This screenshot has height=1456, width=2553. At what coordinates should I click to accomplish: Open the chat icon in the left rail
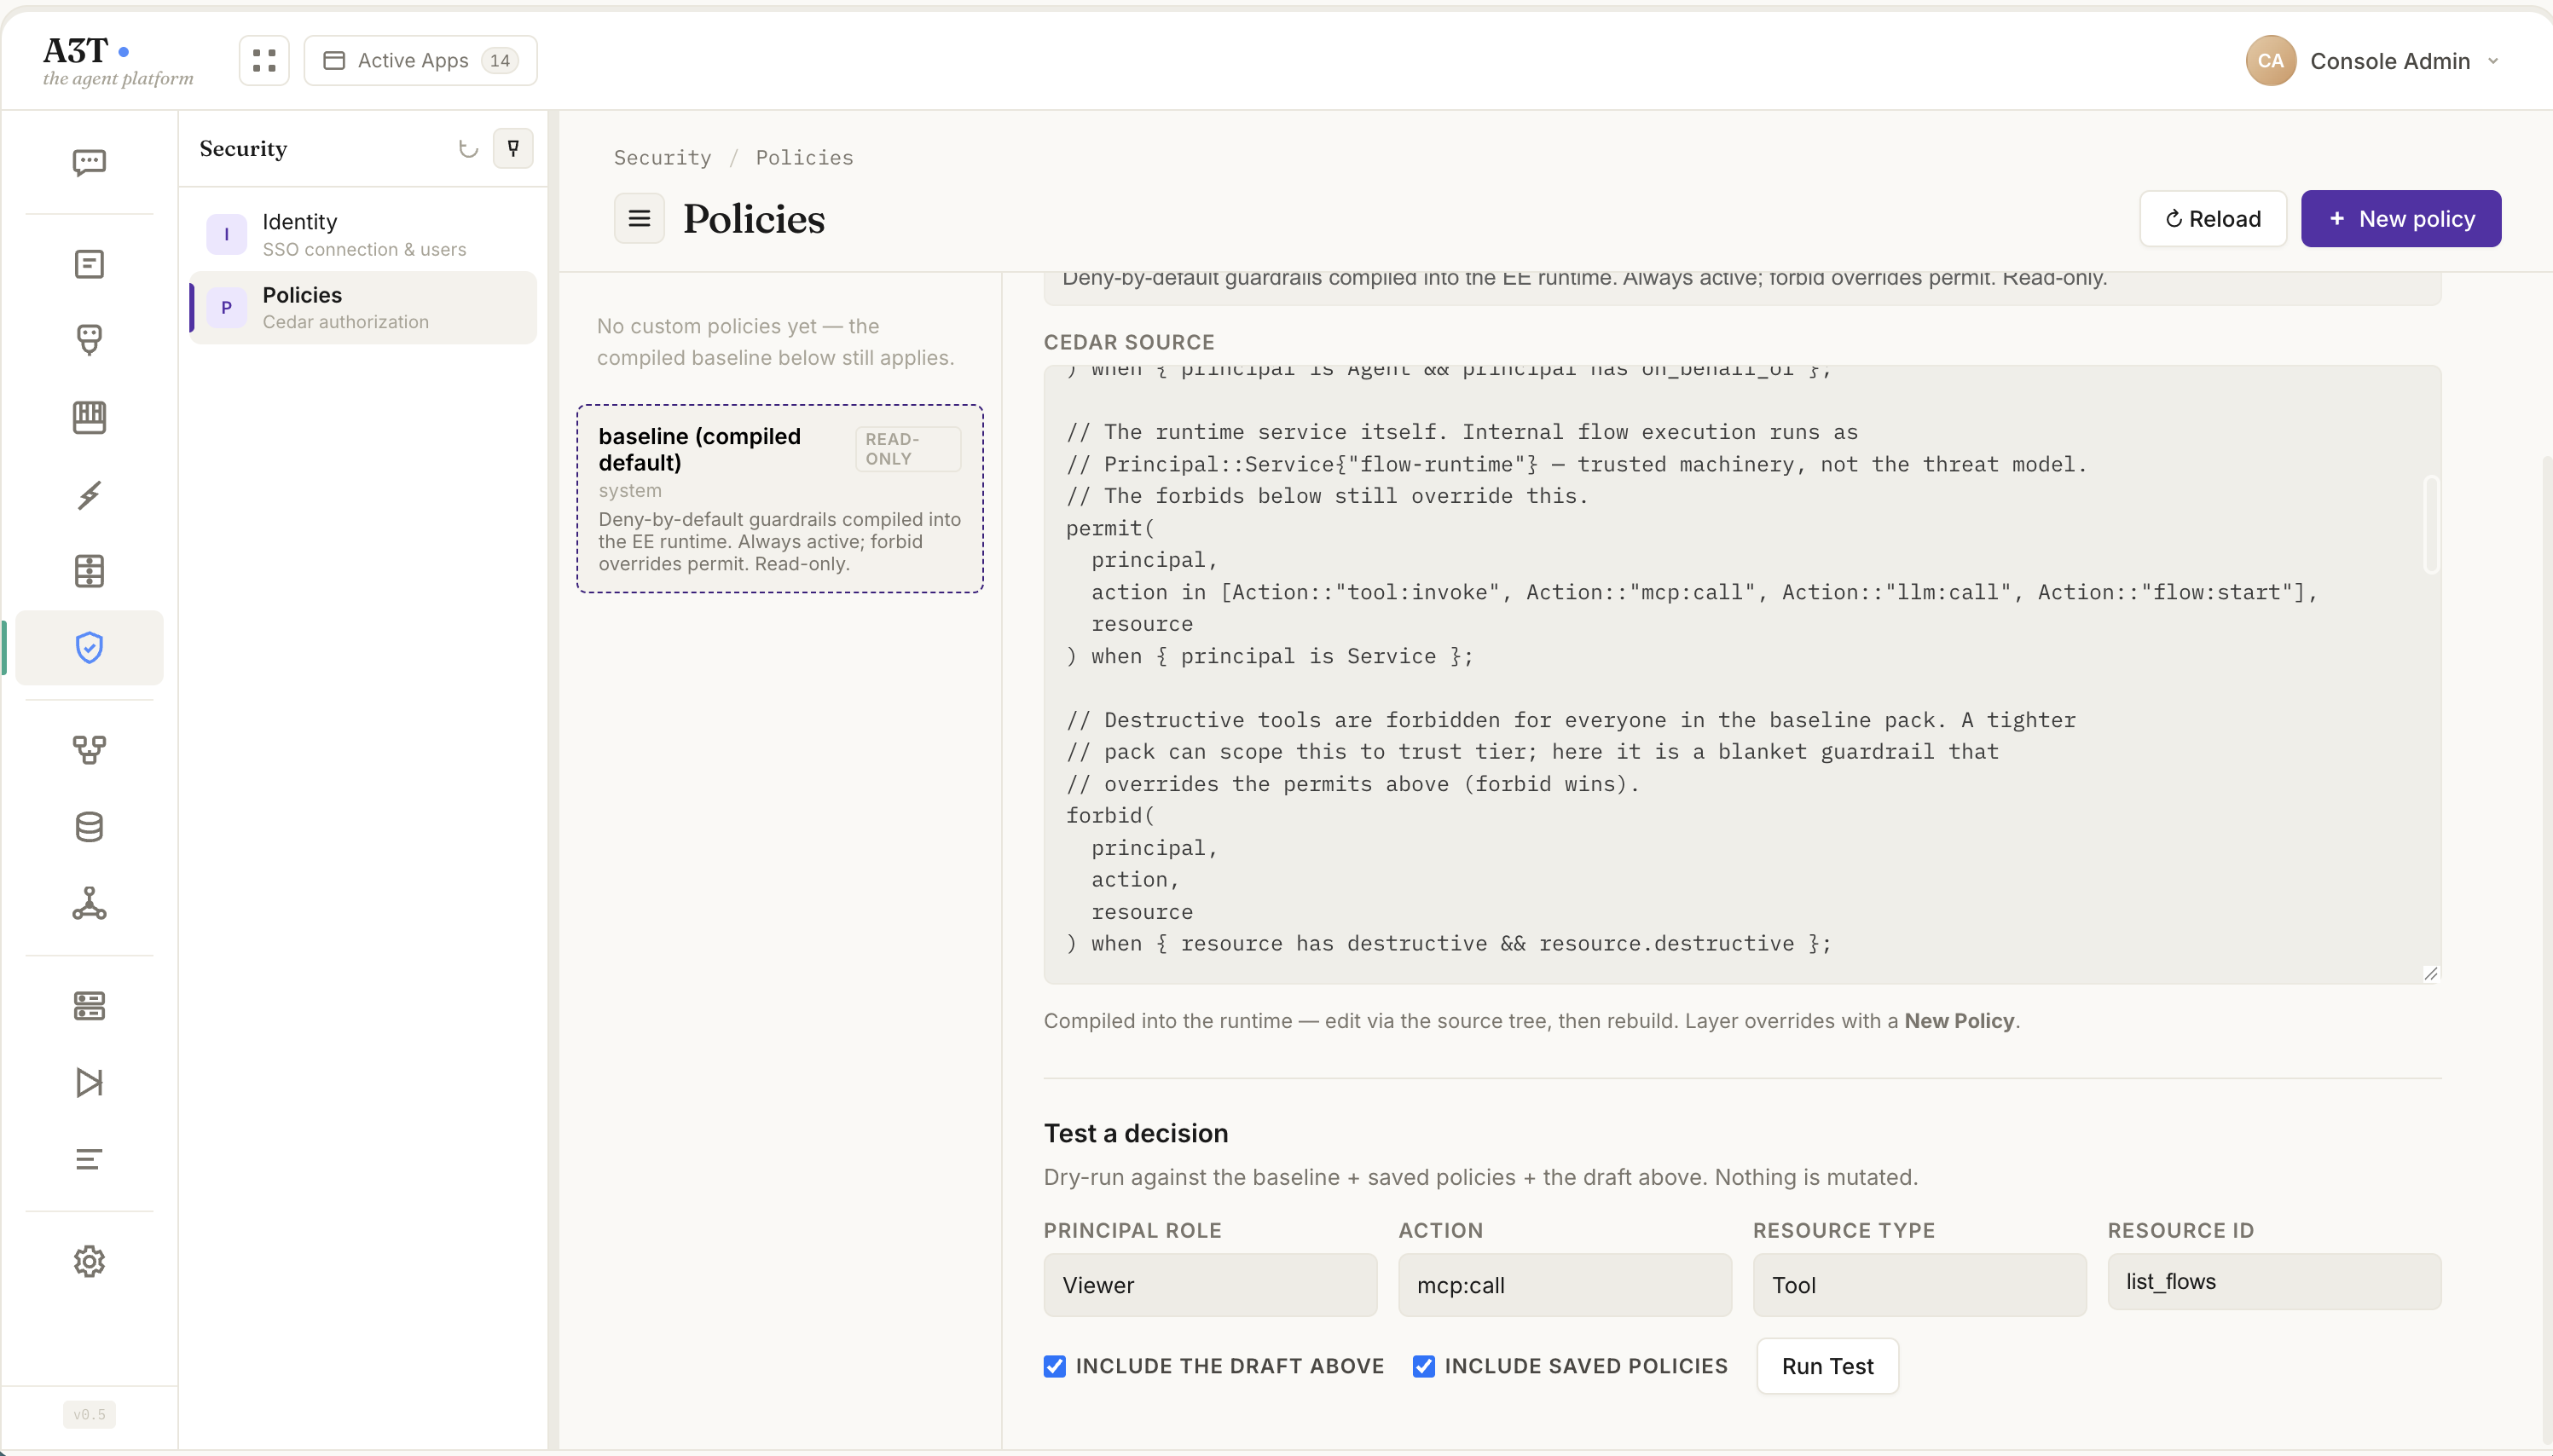89,162
